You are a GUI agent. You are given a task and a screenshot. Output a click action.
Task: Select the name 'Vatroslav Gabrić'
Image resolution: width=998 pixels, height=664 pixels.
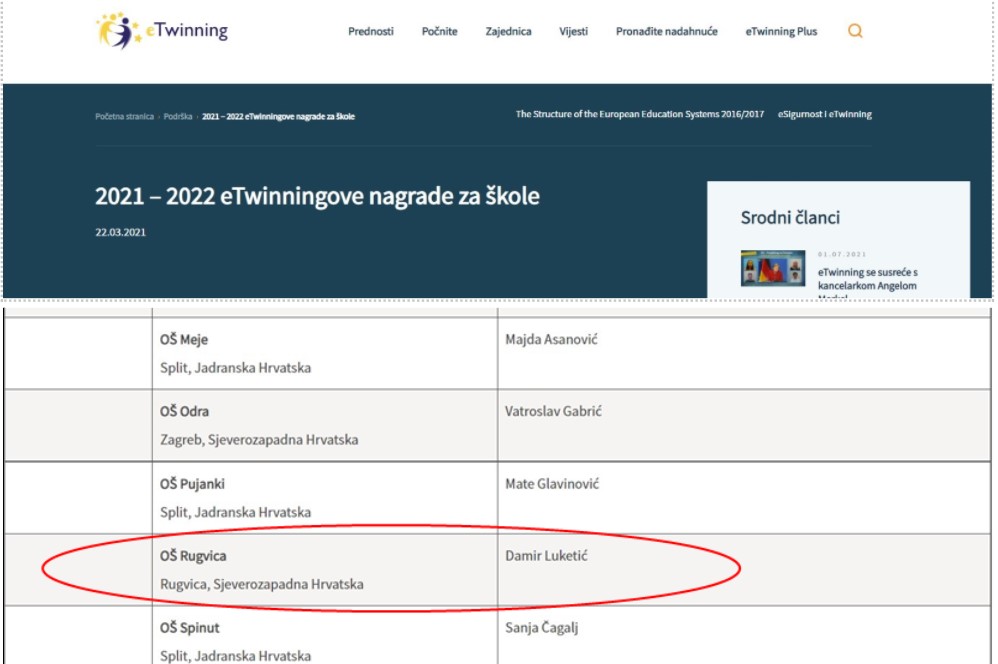[x=553, y=411]
